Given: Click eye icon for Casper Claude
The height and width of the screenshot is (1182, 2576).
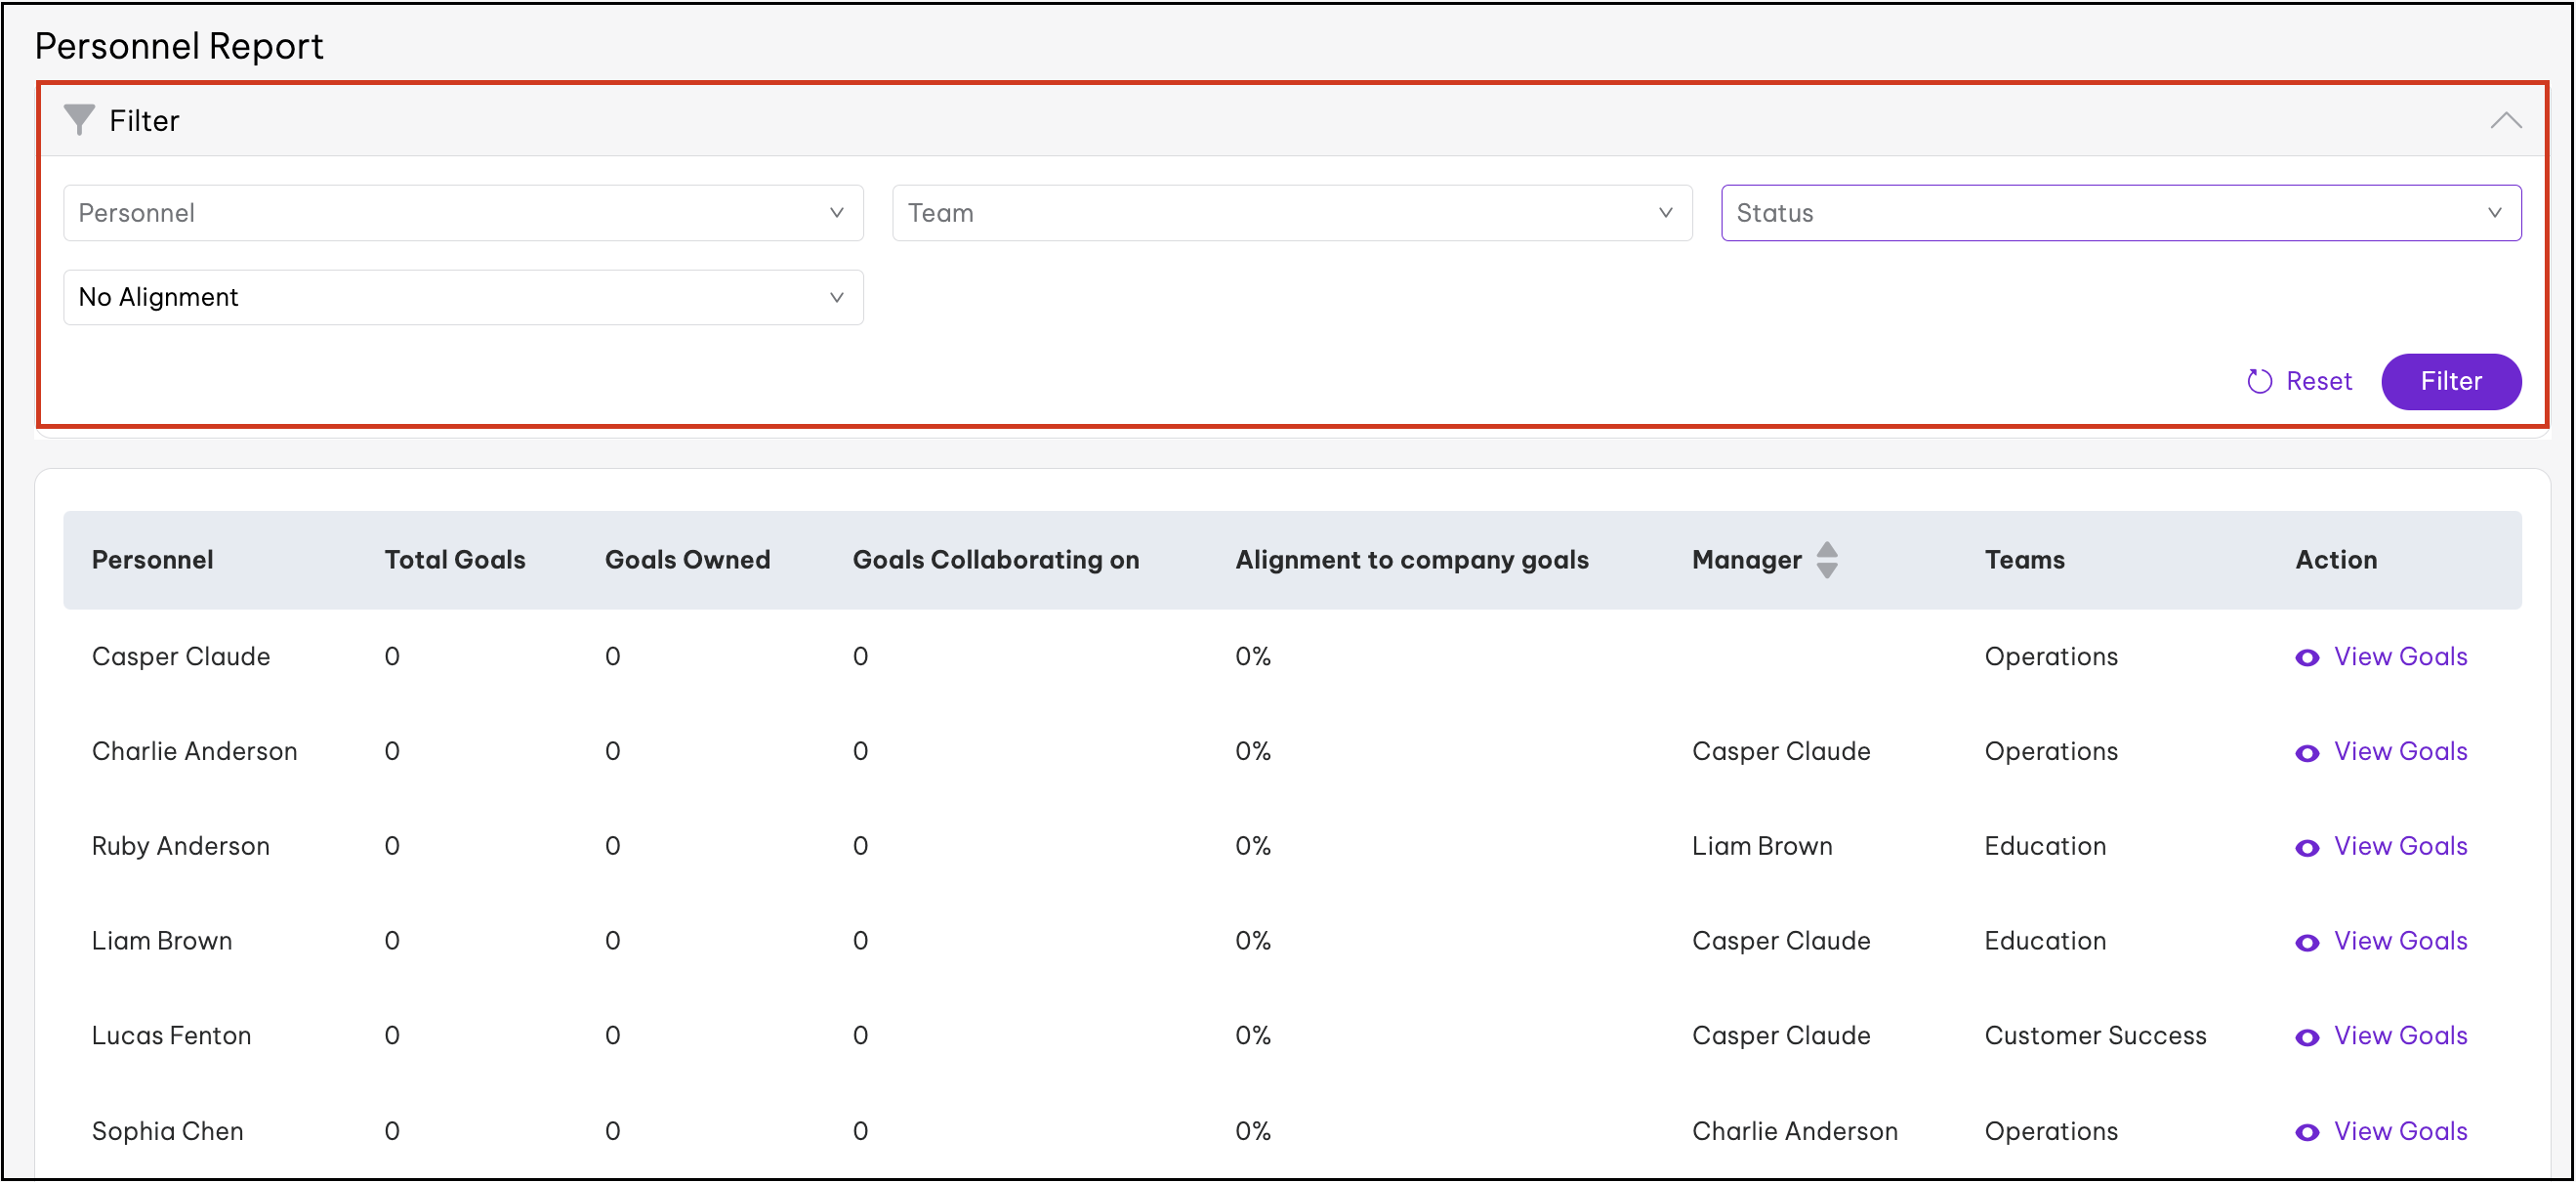Looking at the screenshot, I should [x=2307, y=658].
